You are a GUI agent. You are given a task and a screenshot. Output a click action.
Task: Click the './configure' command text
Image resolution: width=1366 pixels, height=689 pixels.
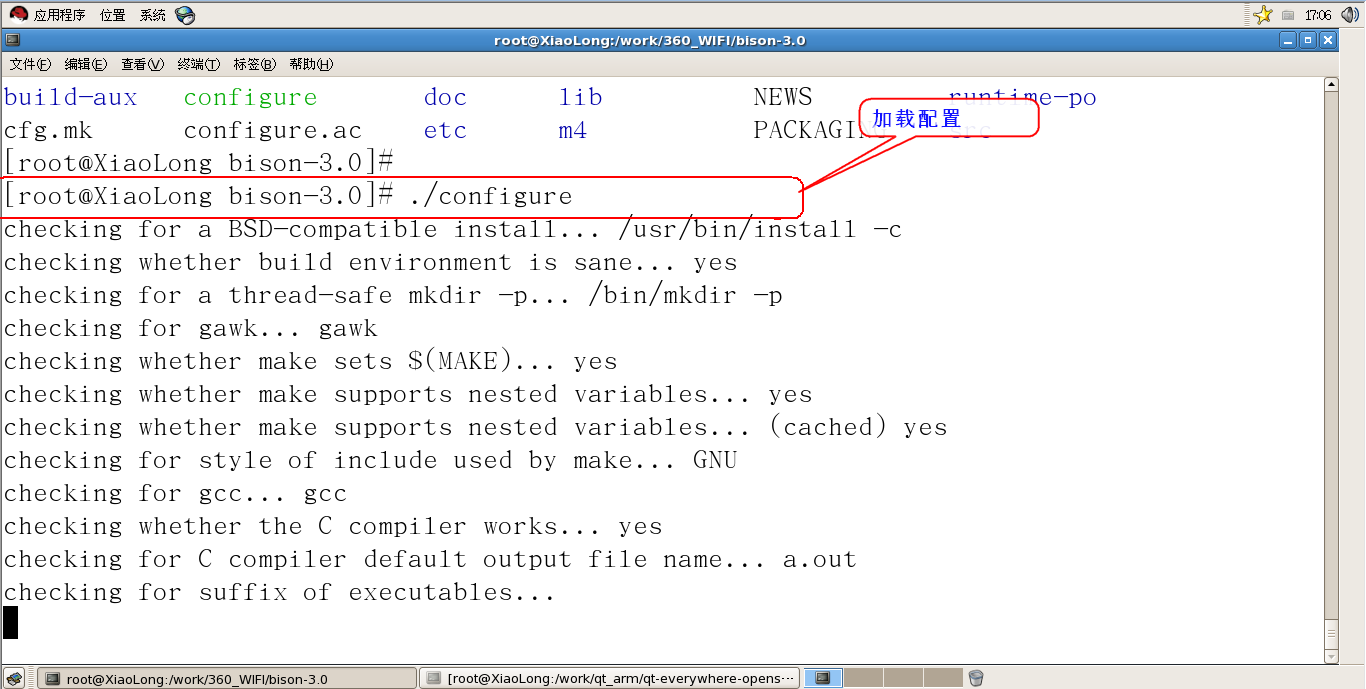point(490,196)
